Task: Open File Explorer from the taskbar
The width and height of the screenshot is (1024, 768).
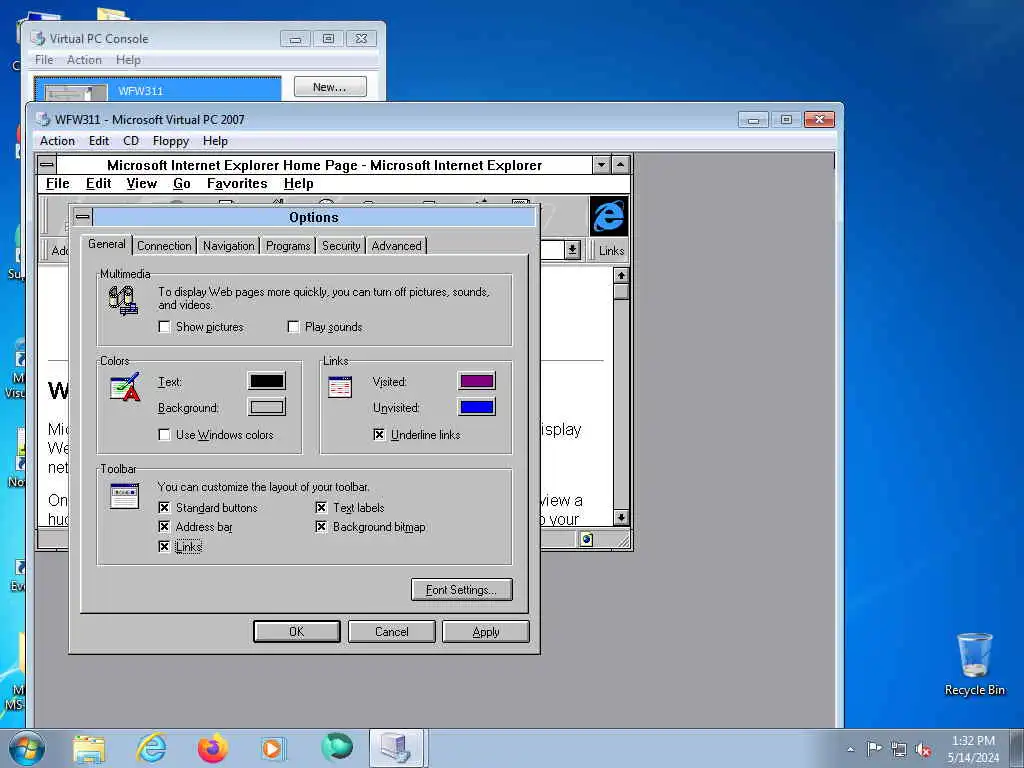Action: pyautogui.click(x=89, y=748)
